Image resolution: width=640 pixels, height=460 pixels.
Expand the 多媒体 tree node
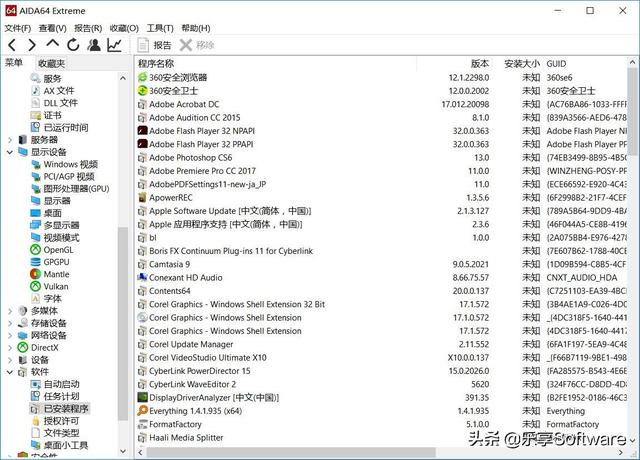click(10, 311)
